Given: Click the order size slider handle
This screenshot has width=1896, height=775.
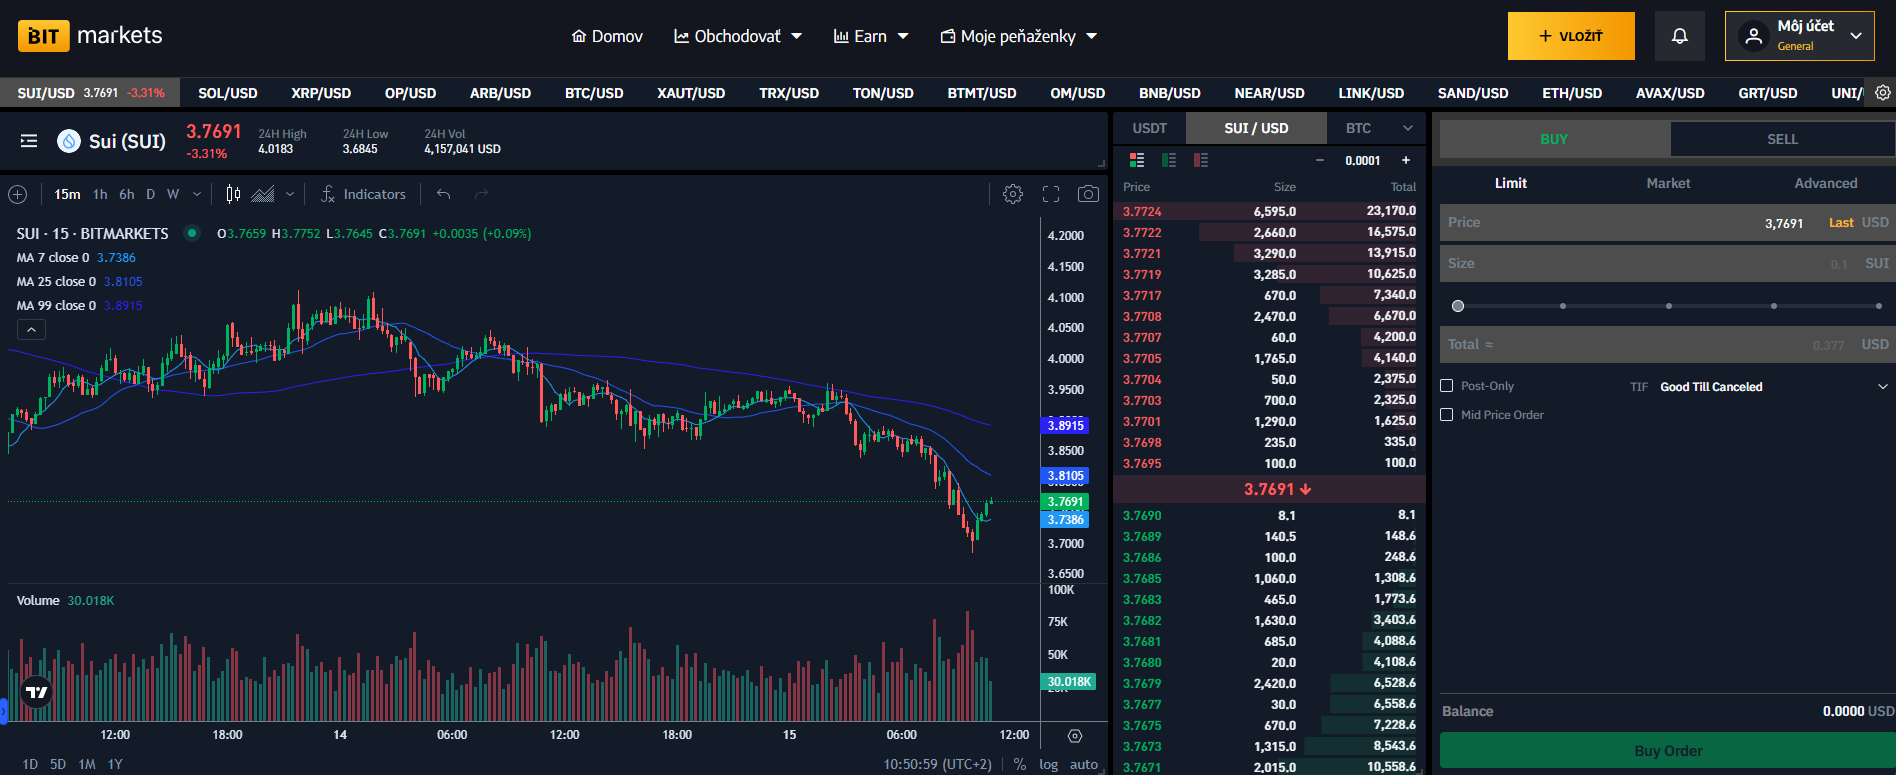Looking at the screenshot, I should coord(1458,306).
